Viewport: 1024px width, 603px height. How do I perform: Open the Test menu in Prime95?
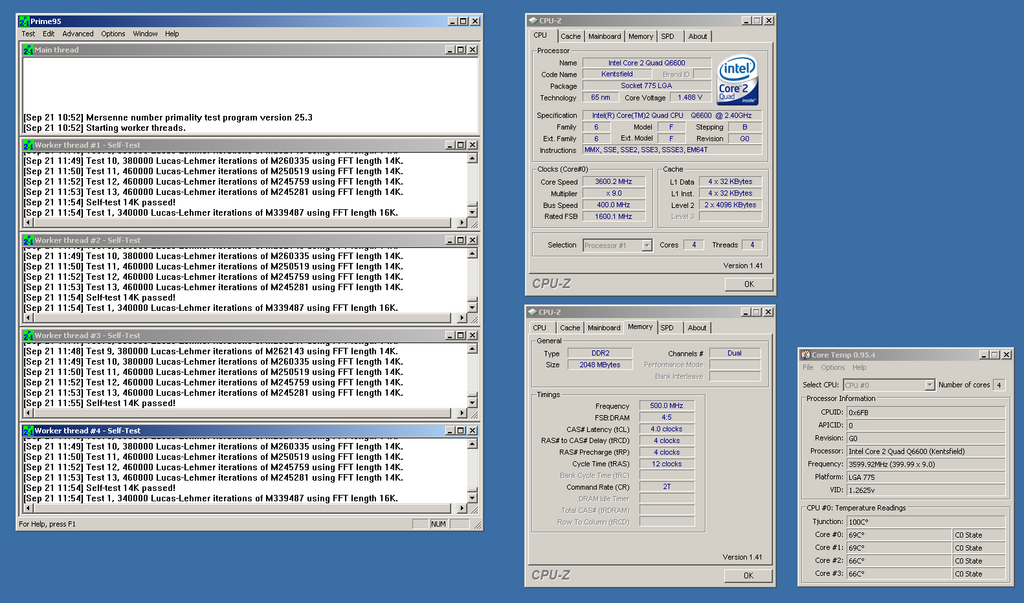28,34
